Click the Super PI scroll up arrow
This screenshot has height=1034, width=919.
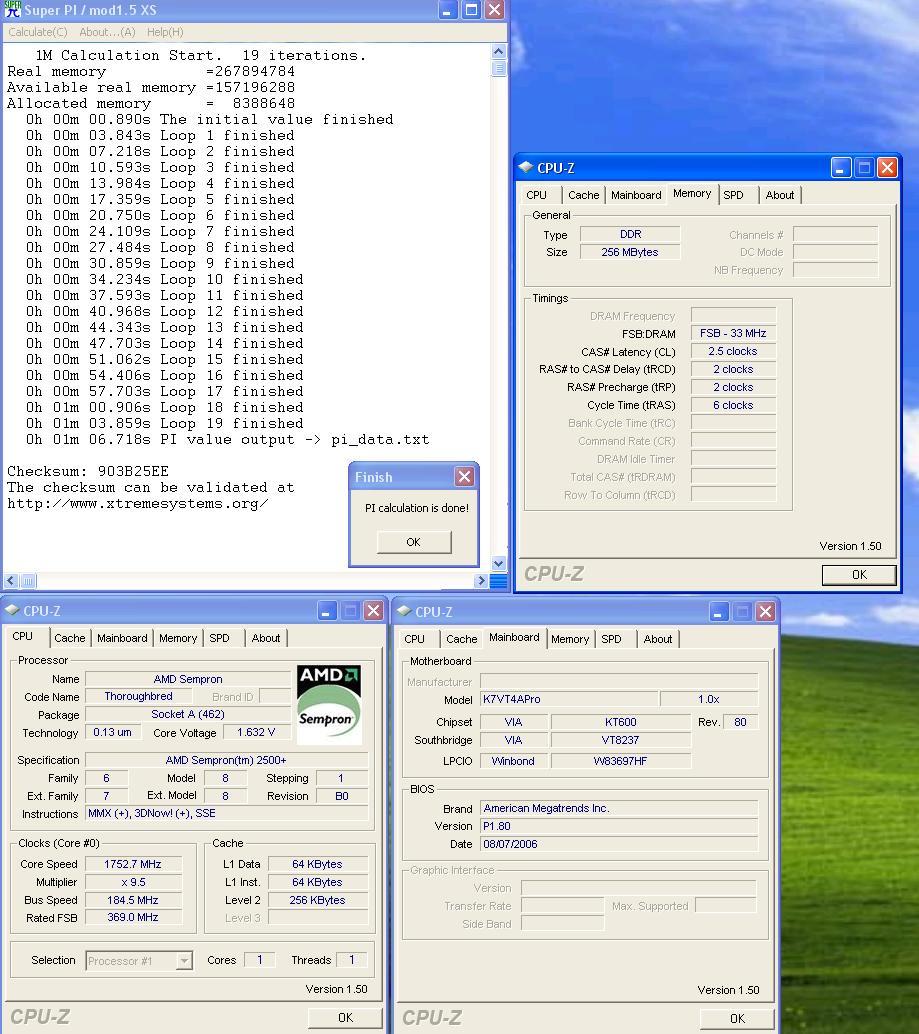point(499,51)
